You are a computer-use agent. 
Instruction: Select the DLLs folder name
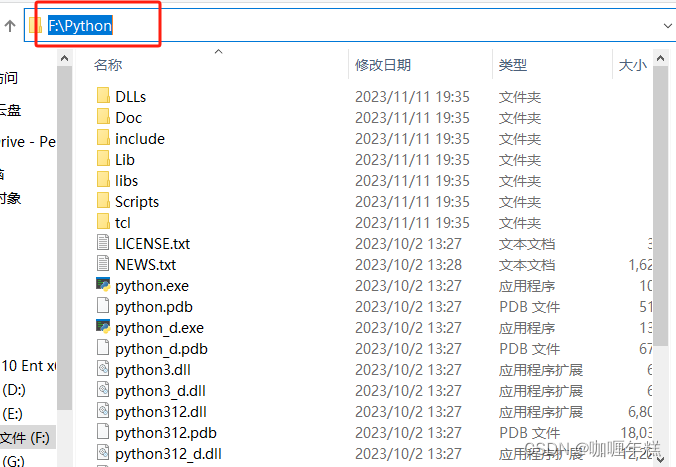point(131,97)
